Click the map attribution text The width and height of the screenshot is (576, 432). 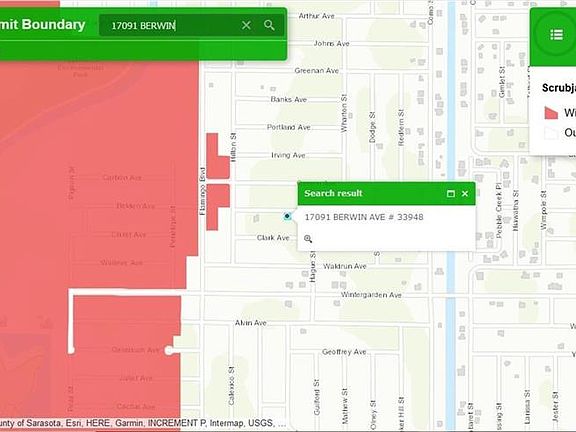coord(143,423)
